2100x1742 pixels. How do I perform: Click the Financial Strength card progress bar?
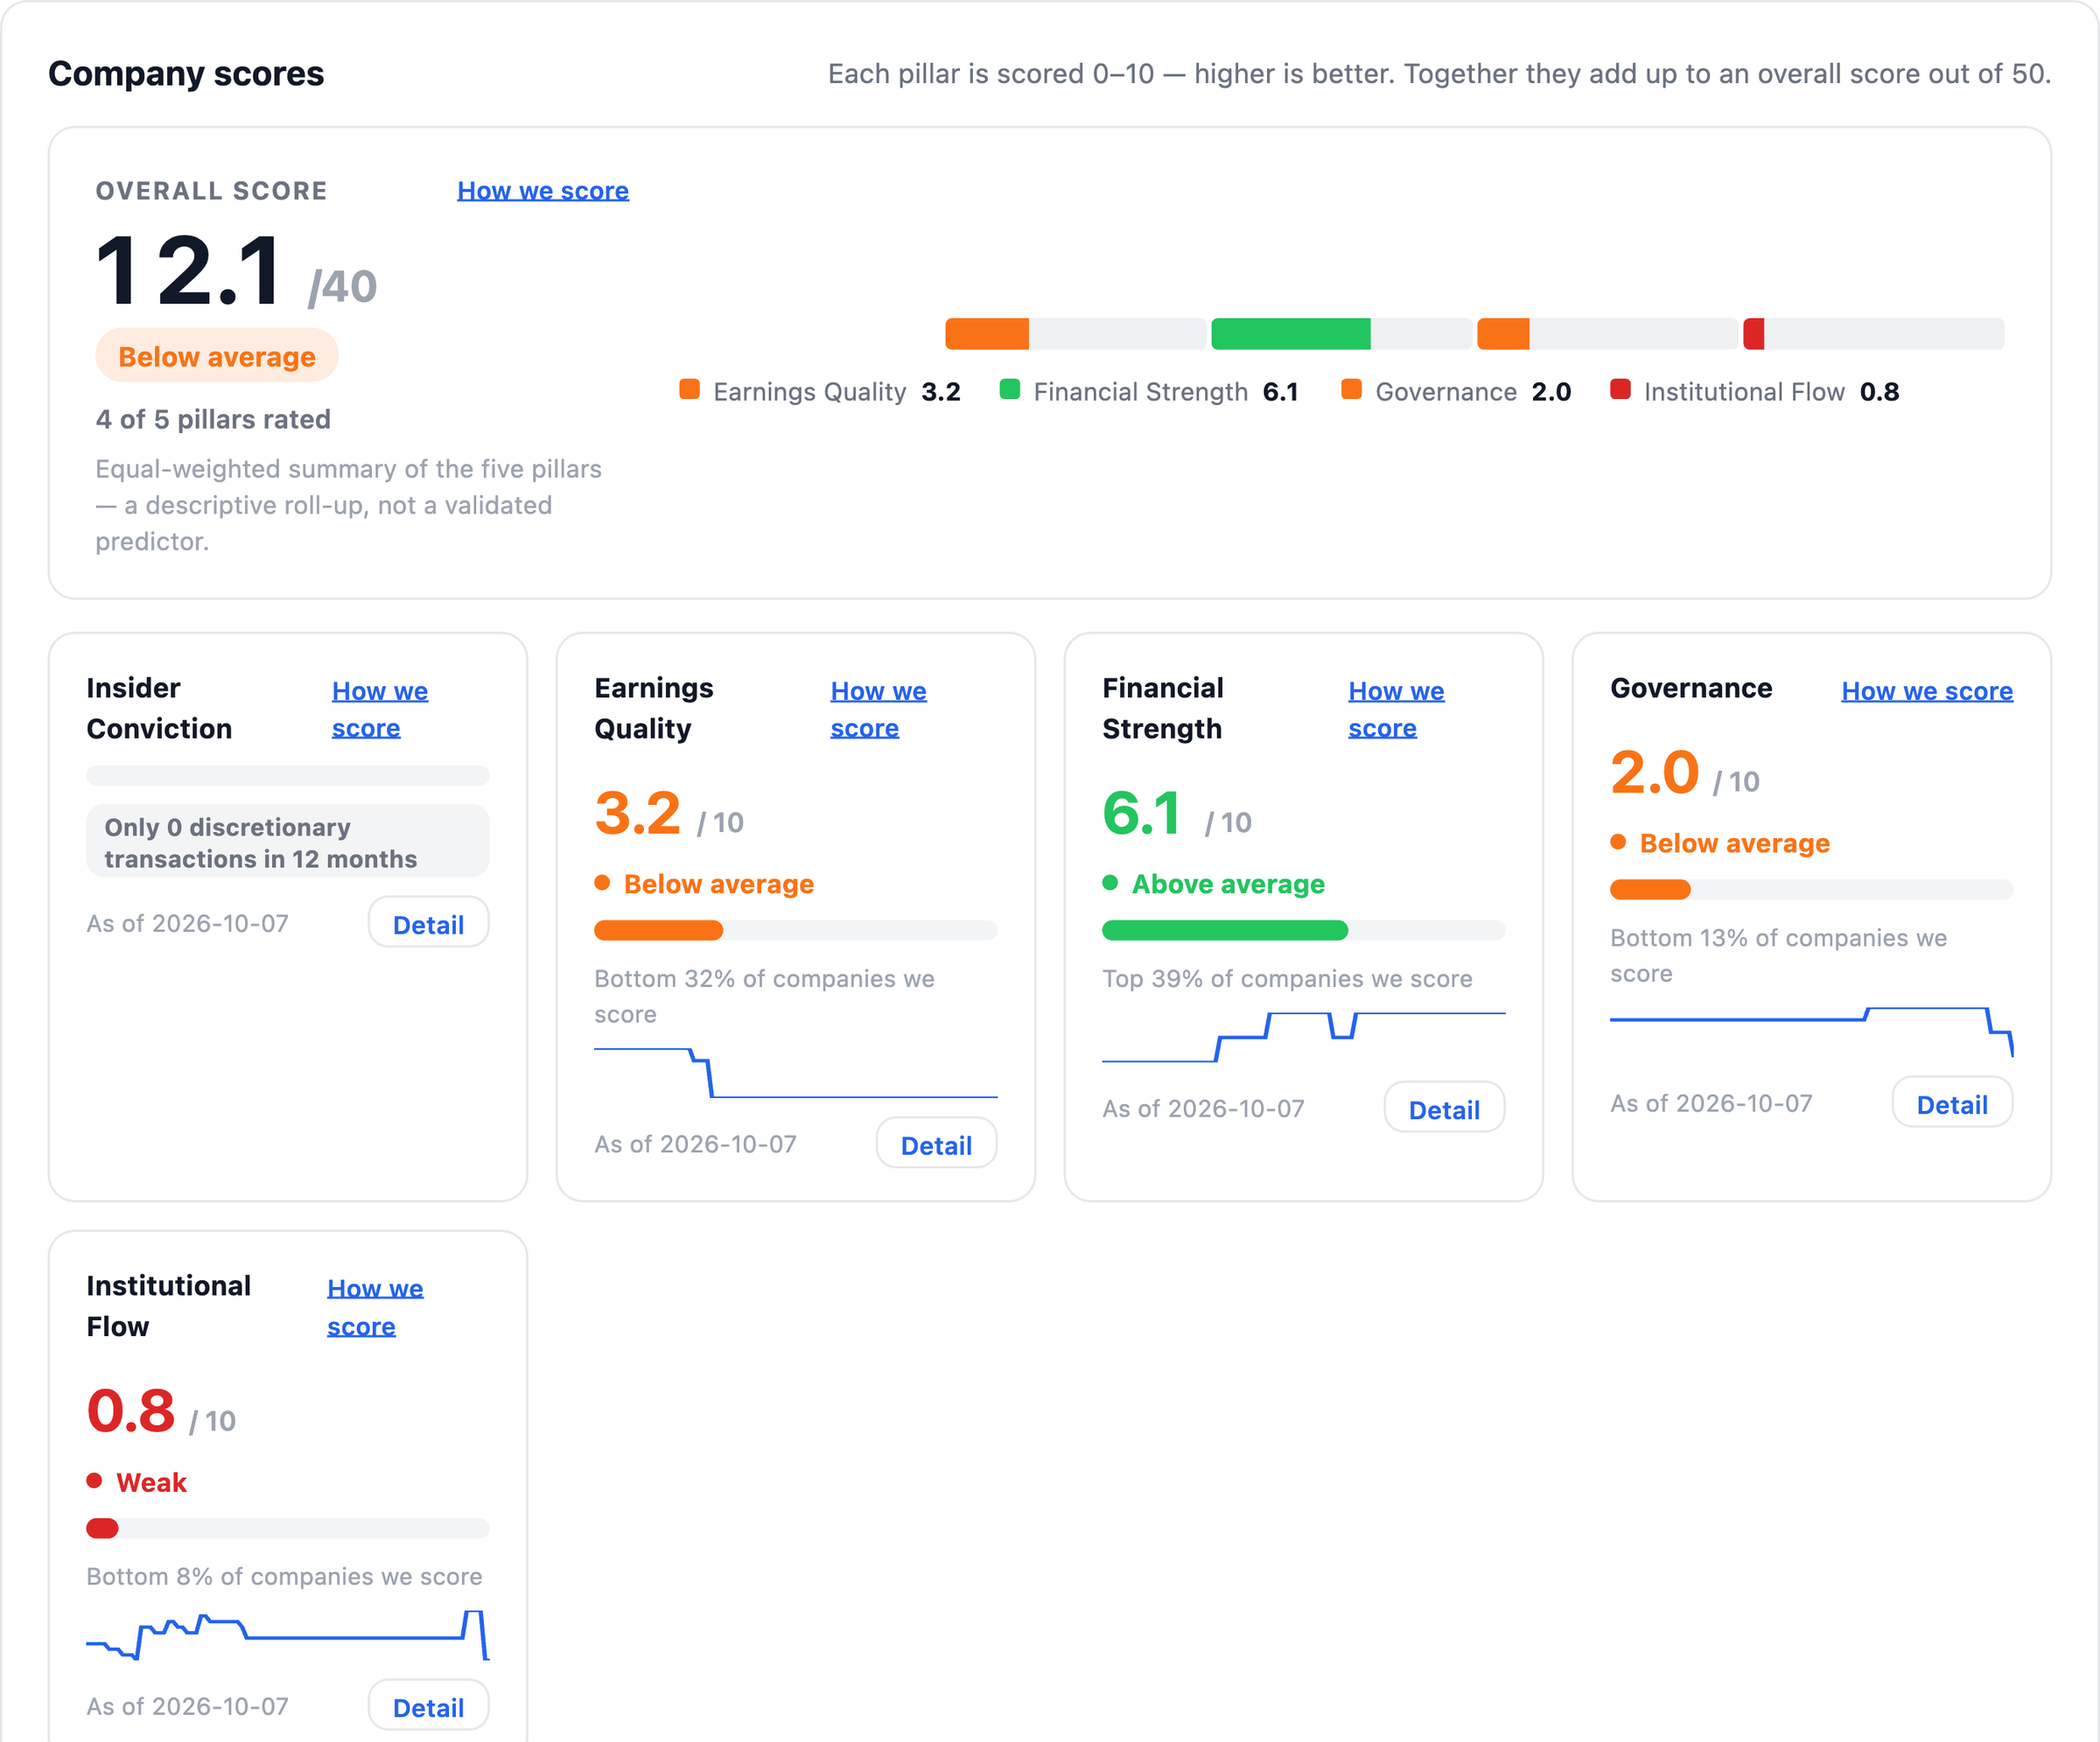coord(1303,930)
